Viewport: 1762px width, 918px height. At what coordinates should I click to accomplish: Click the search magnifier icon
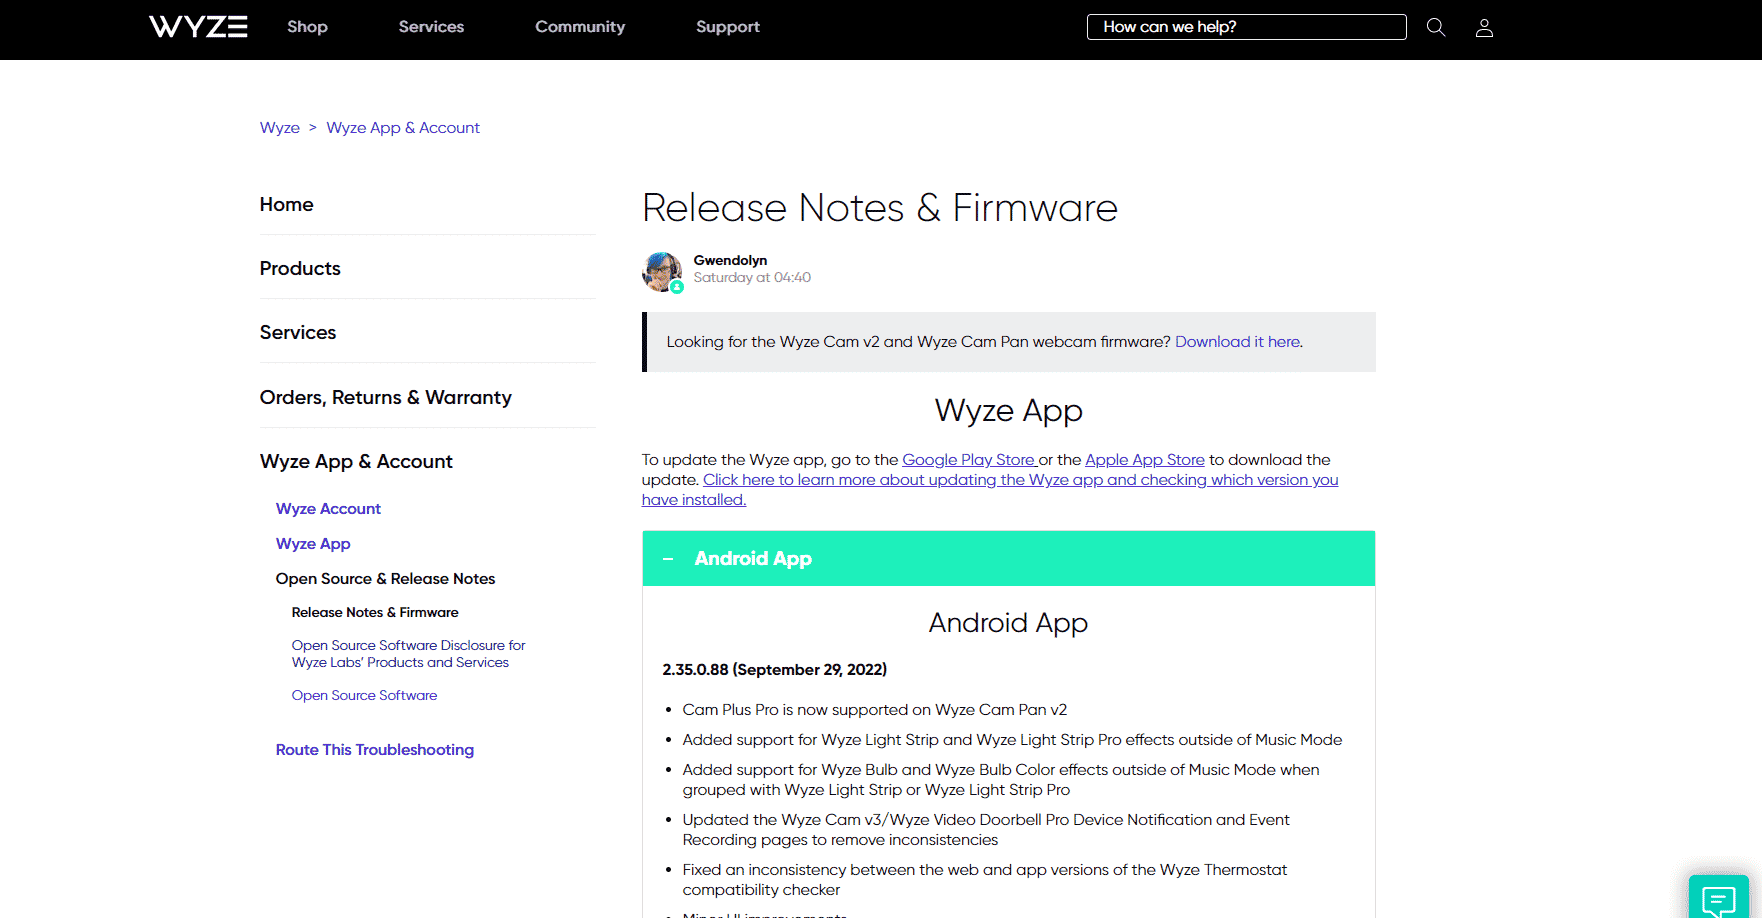click(1436, 27)
